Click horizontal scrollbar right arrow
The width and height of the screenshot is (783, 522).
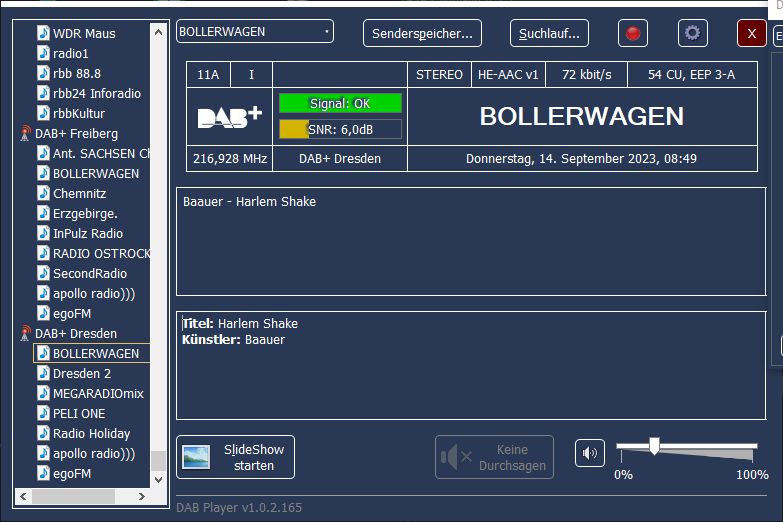(x=142, y=497)
